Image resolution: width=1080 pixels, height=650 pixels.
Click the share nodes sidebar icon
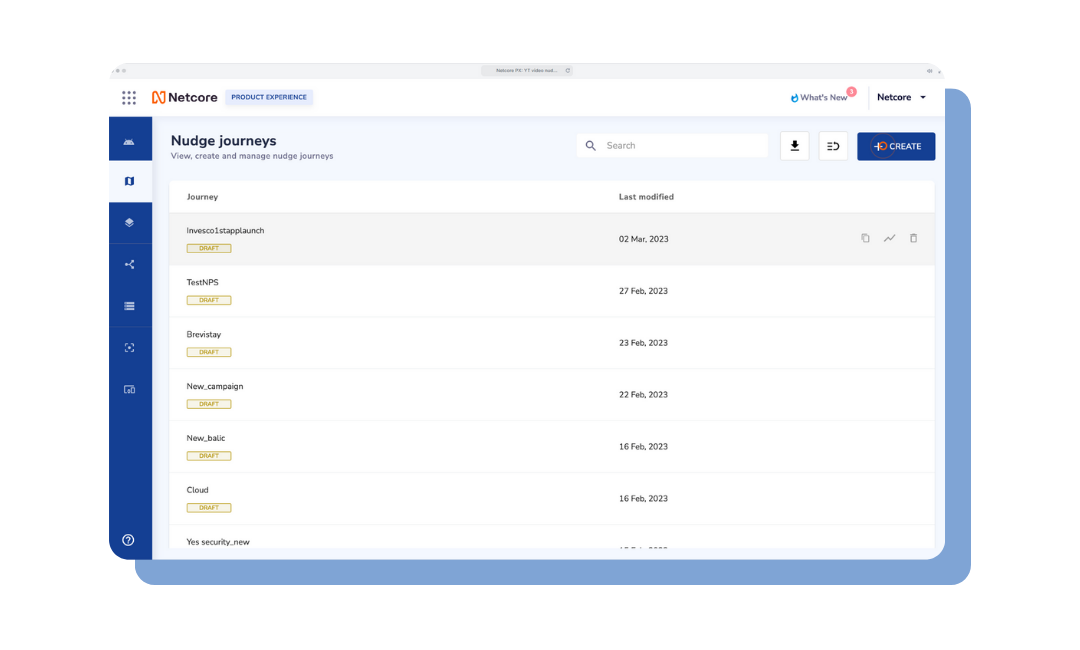point(129,265)
